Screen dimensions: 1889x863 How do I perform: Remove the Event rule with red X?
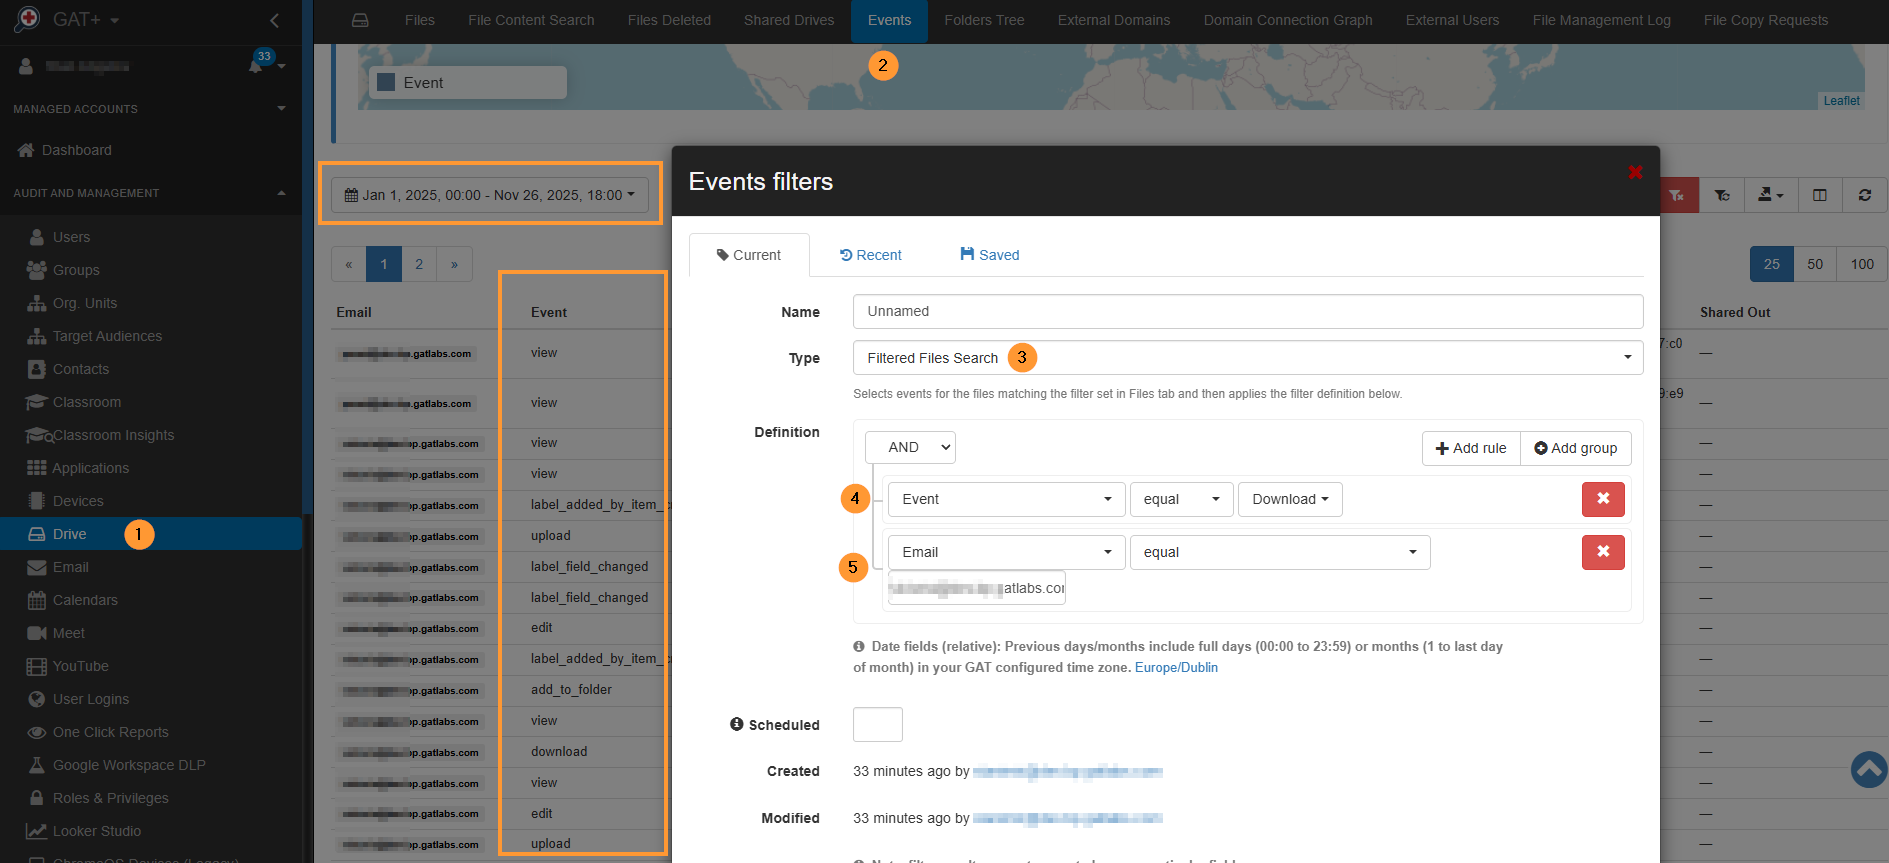pyautogui.click(x=1603, y=499)
